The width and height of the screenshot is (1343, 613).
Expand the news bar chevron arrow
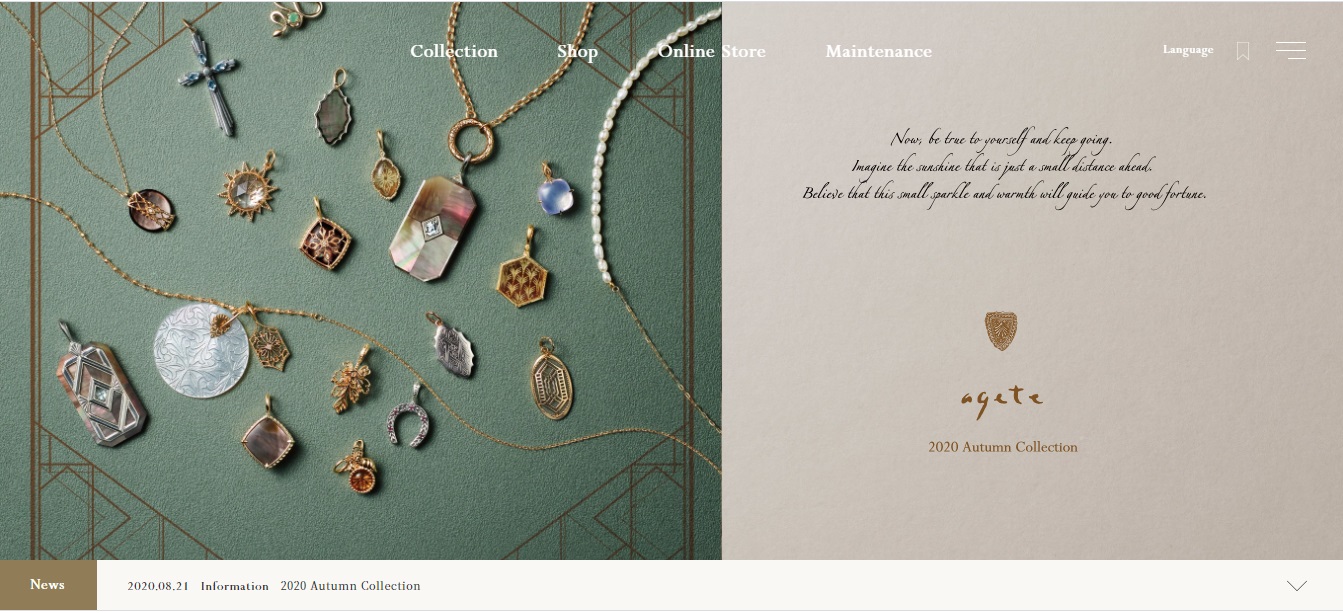(1297, 586)
